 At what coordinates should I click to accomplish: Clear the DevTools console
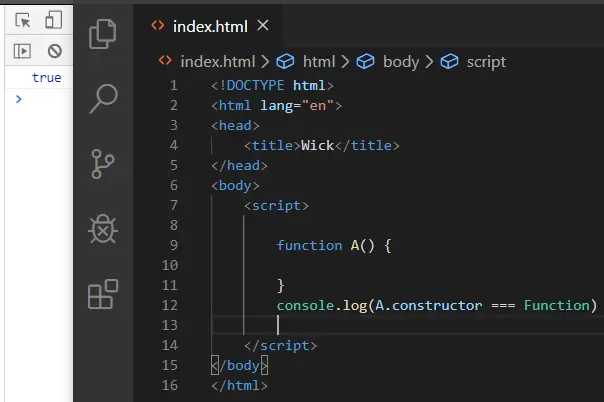coord(54,51)
